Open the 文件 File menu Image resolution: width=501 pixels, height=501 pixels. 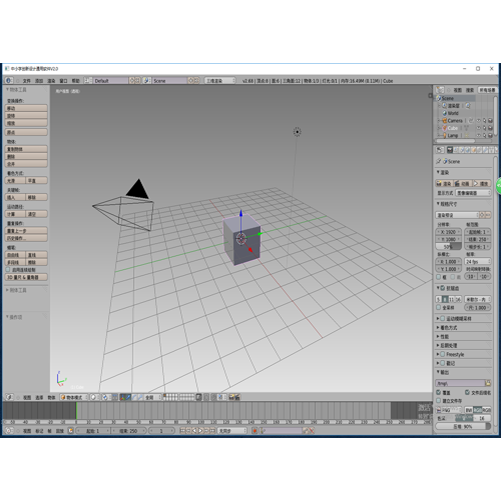[x=27, y=80]
